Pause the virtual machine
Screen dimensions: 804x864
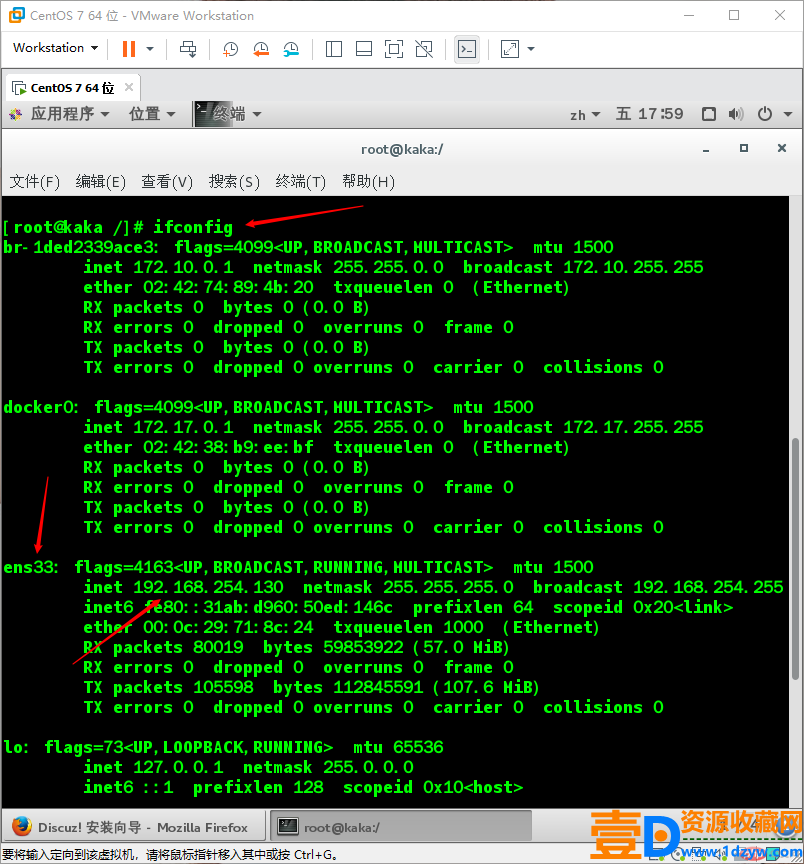129,49
